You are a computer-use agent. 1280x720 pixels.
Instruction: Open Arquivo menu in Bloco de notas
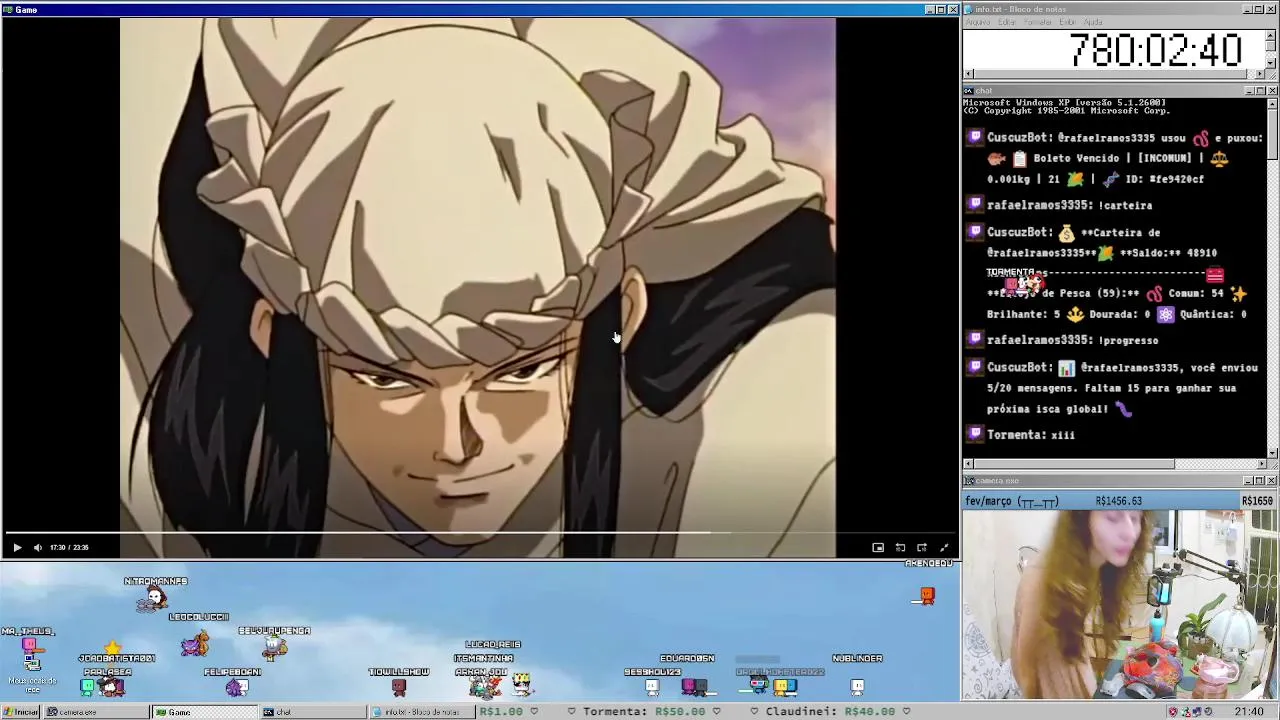tap(977, 22)
